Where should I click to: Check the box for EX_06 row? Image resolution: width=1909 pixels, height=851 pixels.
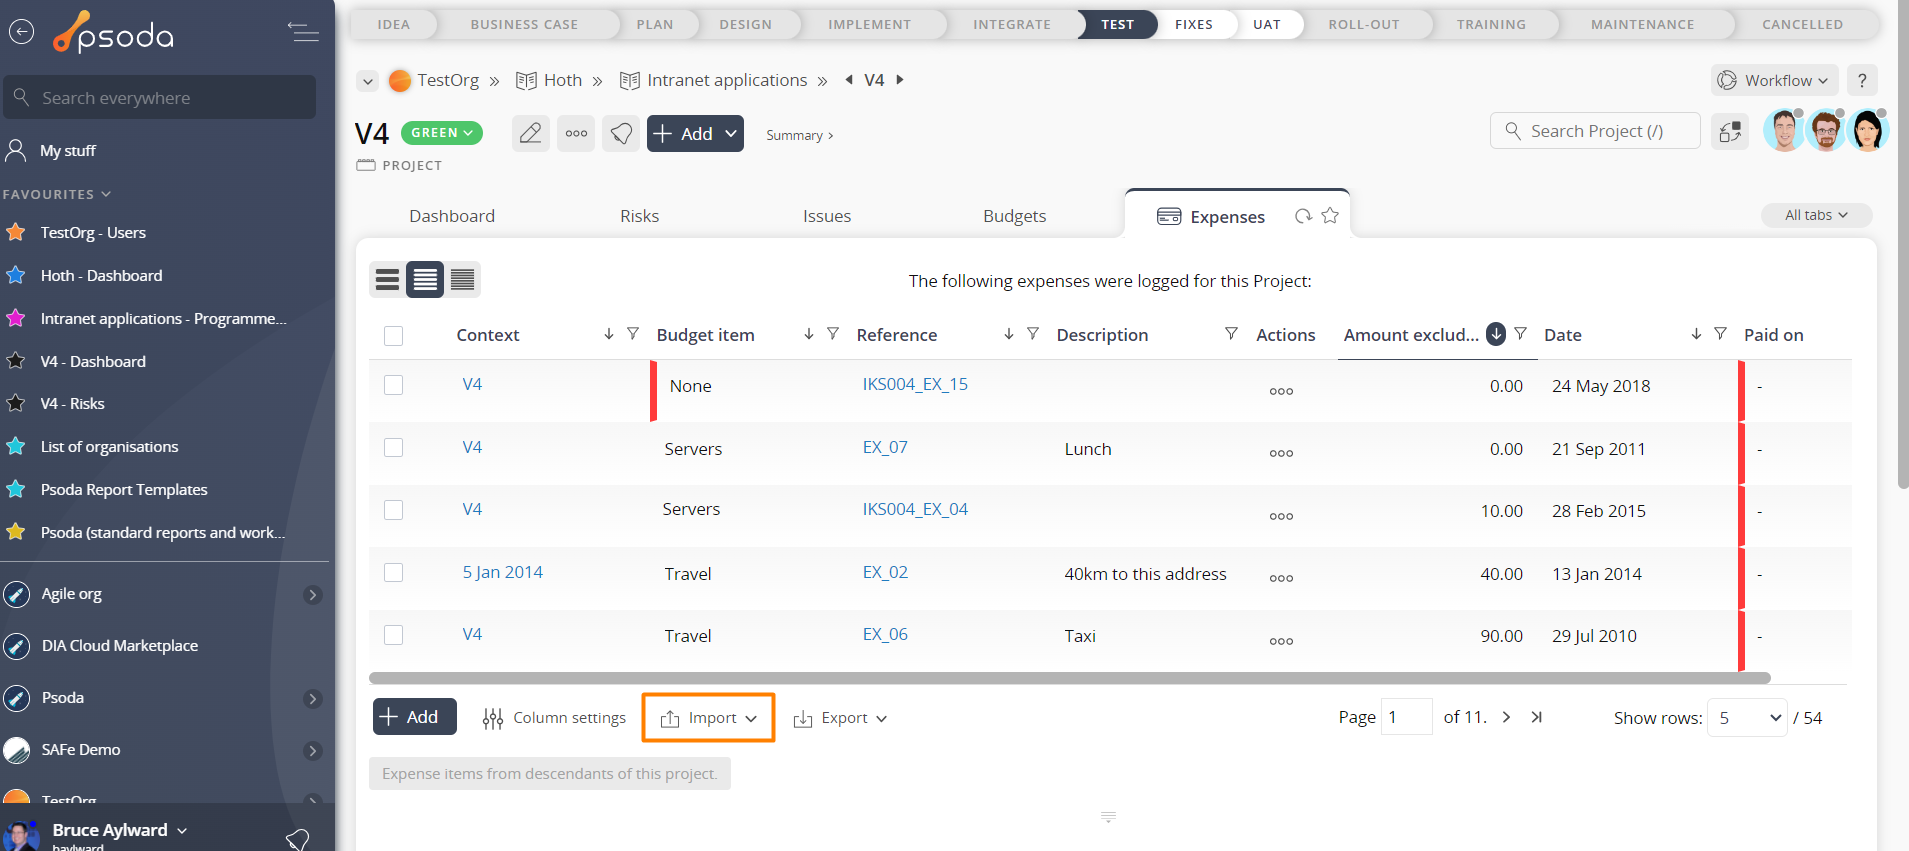click(x=394, y=635)
